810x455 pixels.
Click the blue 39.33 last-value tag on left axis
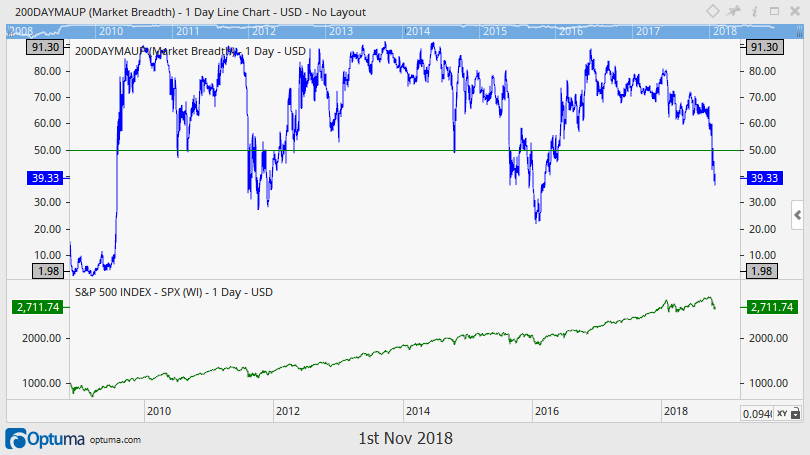(45, 178)
